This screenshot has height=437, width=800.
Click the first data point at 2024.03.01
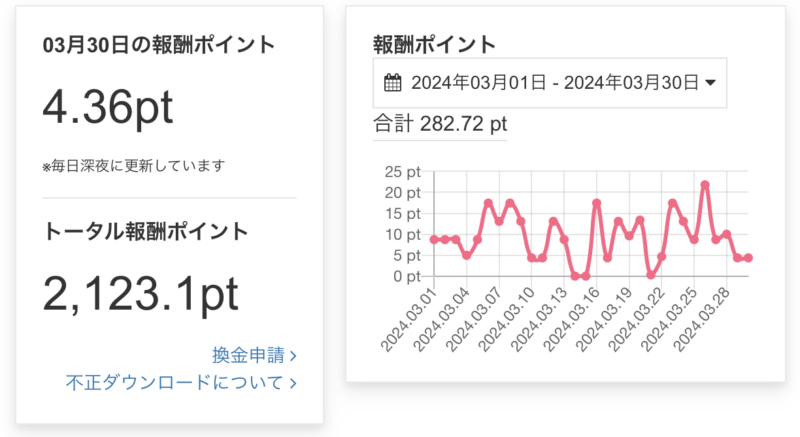click(434, 240)
